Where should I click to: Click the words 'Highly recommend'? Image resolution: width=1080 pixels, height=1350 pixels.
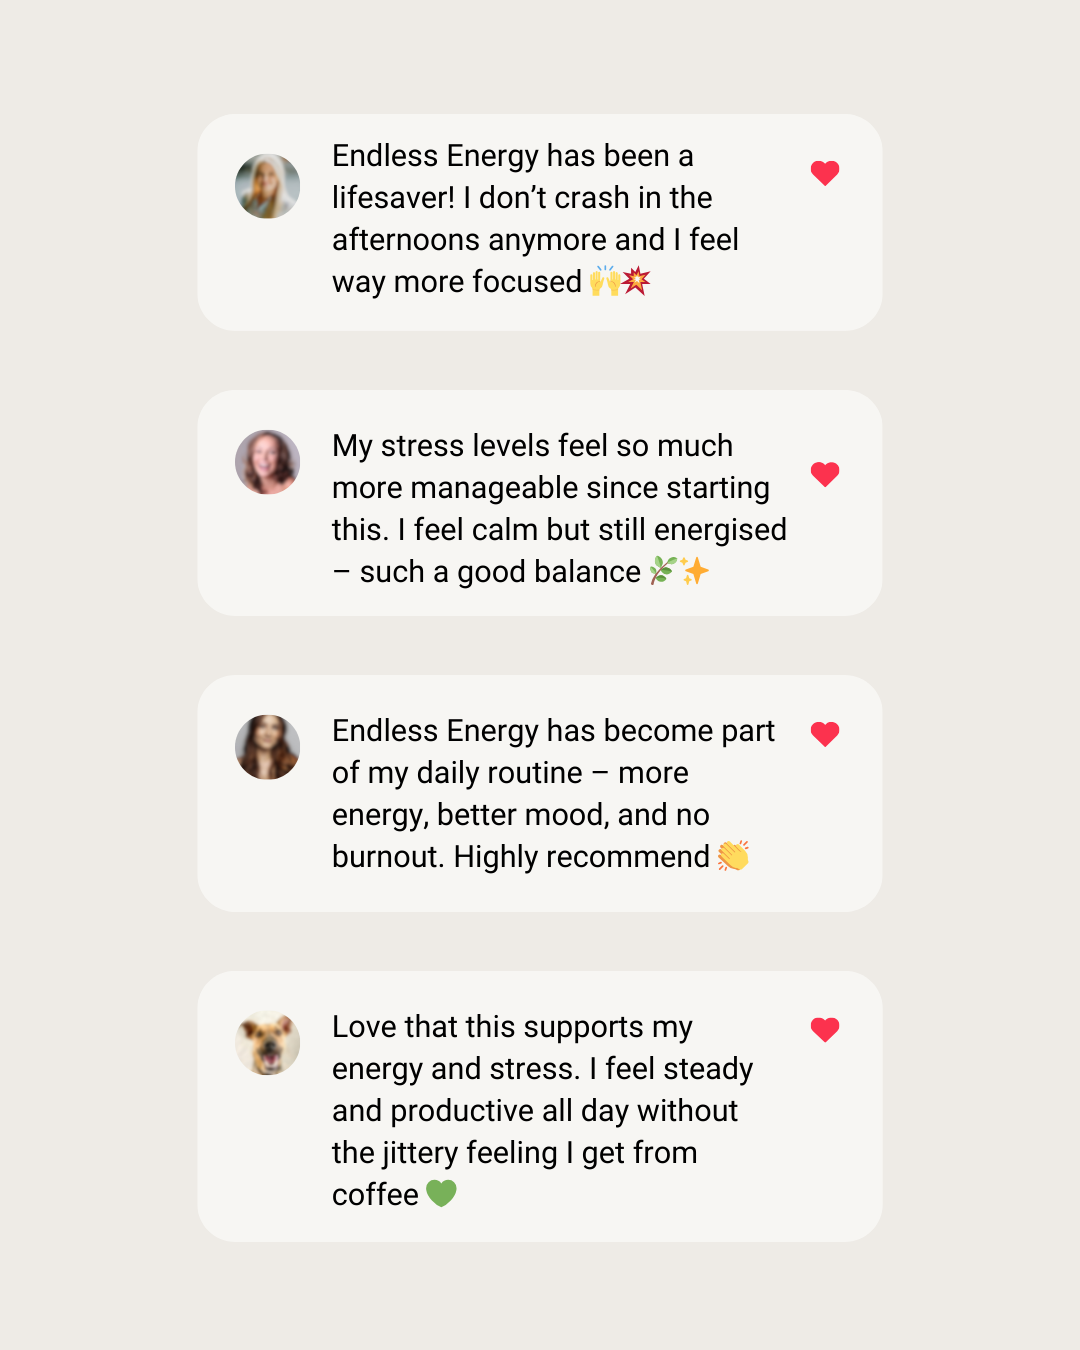[x=582, y=857]
